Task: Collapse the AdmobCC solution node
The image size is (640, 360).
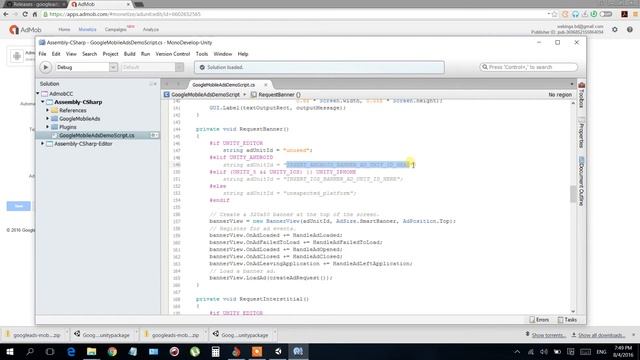Action: pyautogui.click(x=38, y=93)
